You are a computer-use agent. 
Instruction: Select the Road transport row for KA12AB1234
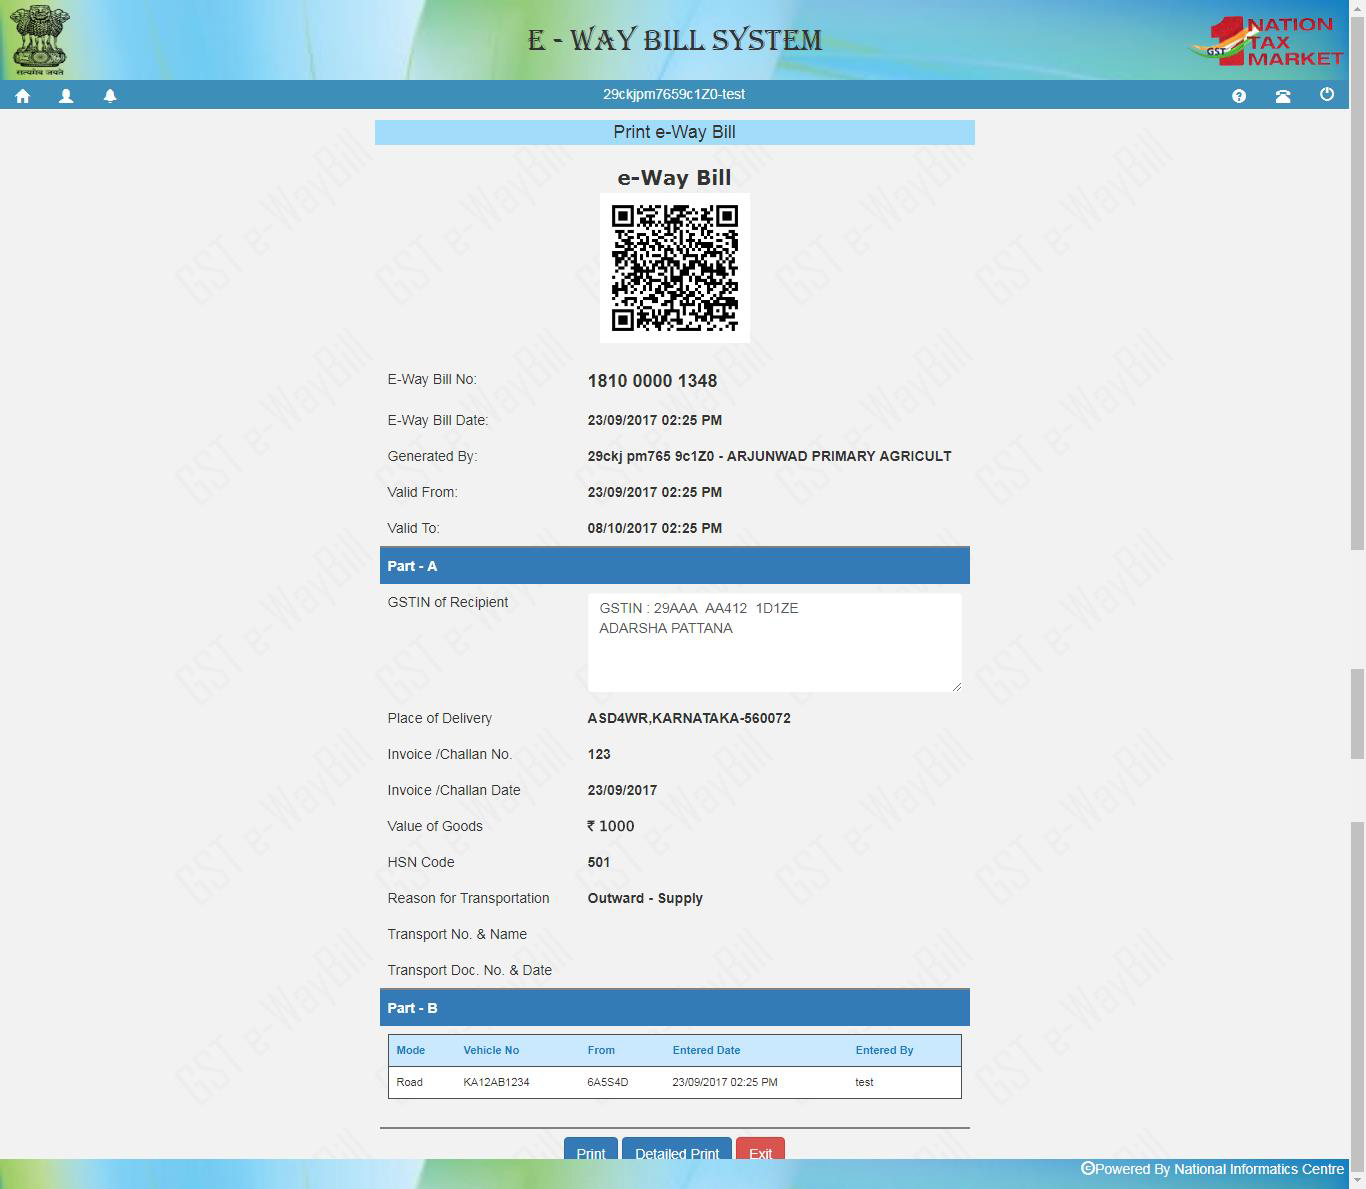tap(674, 1082)
